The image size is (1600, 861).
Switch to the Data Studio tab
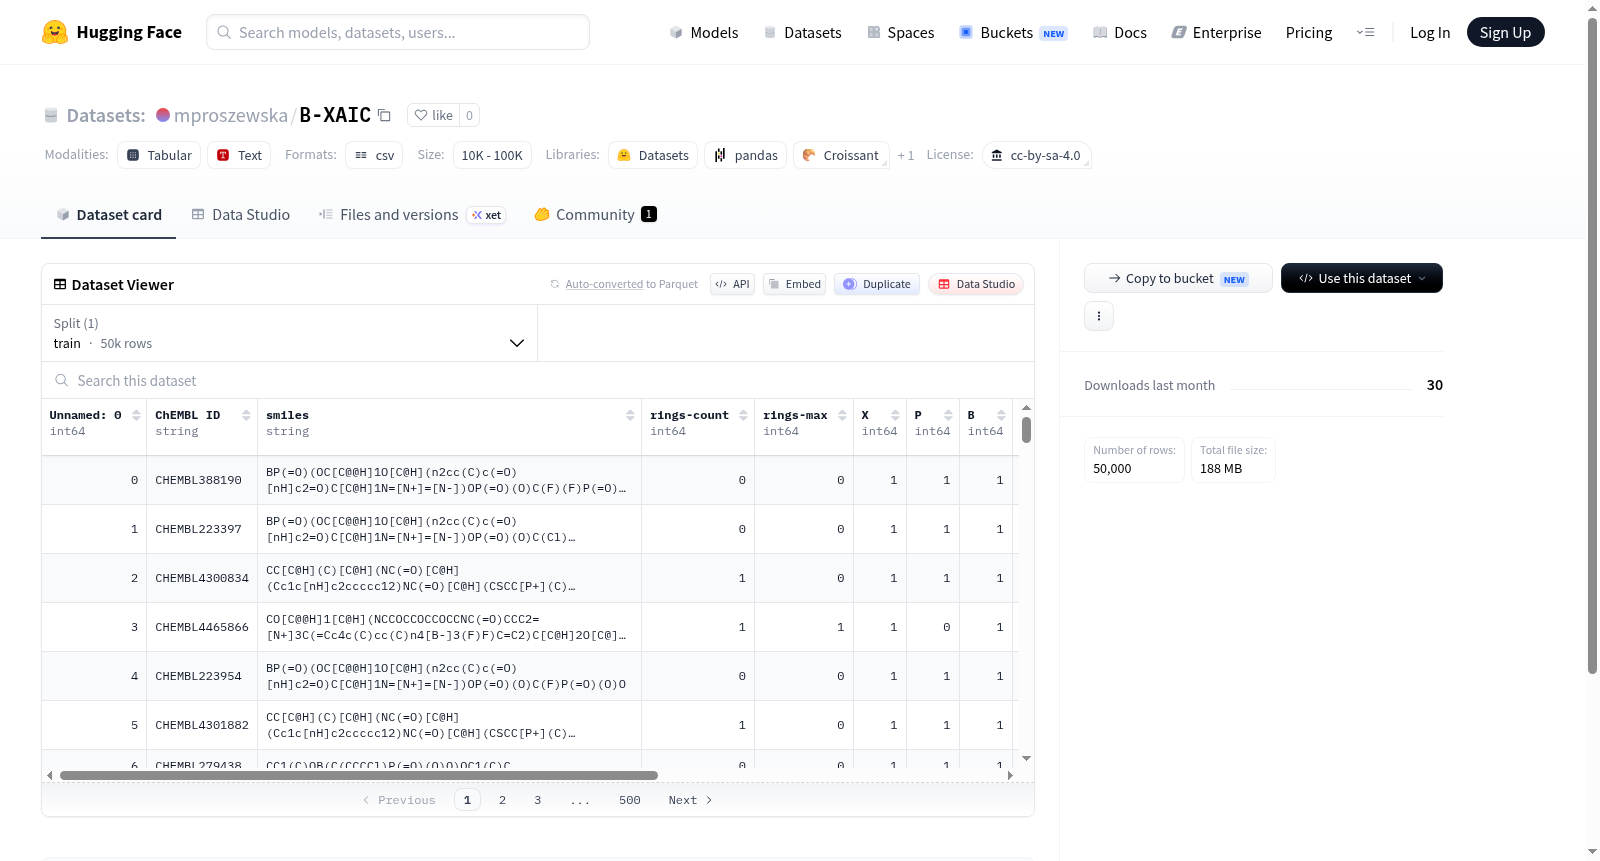[241, 215]
